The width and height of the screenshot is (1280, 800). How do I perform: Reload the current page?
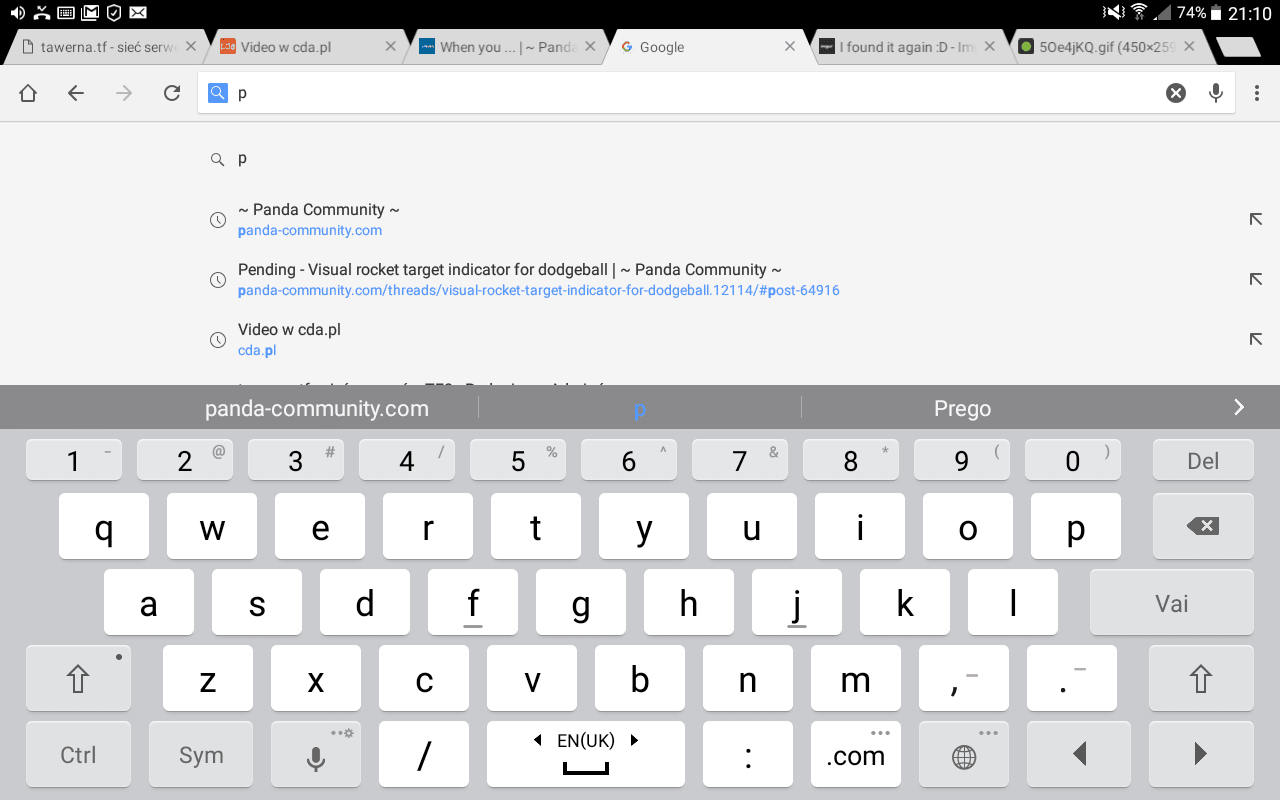pos(171,92)
